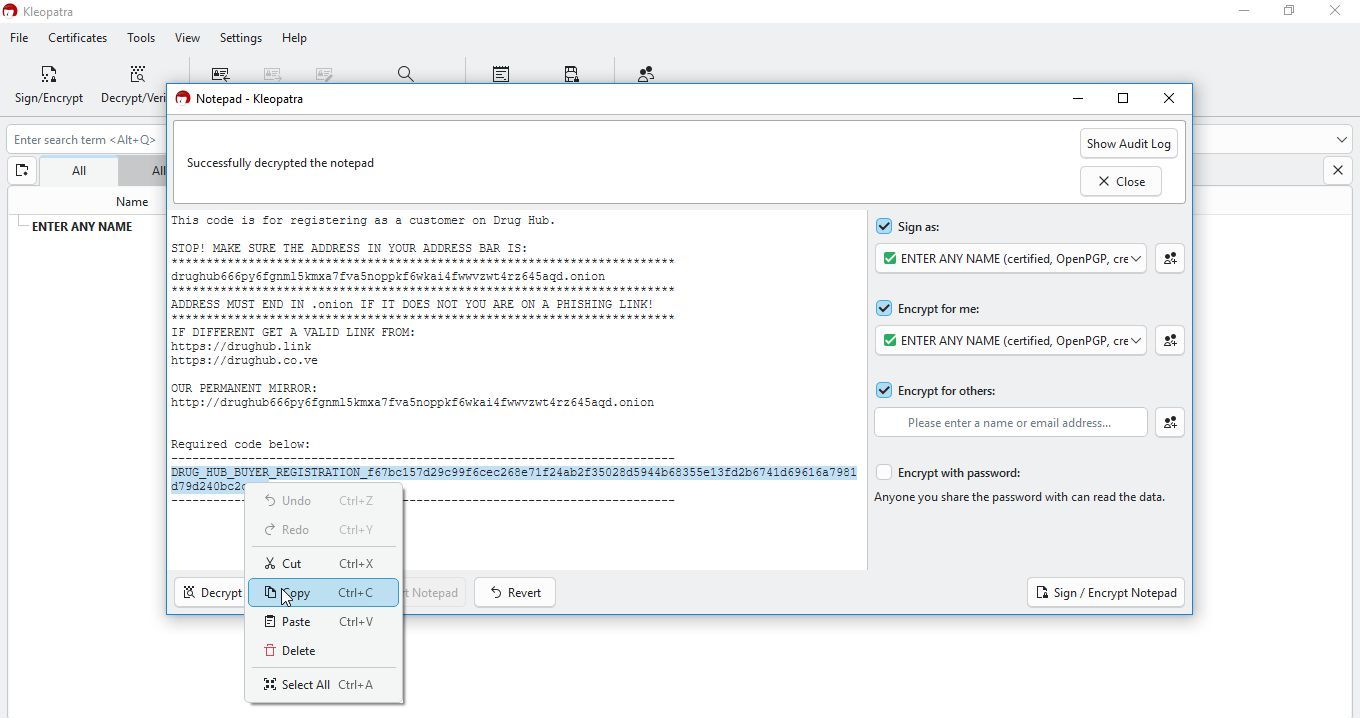The width and height of the screenshot is (1360, 718).
Task: Click the new tab icon left of All tab
Action: pos(22,171)
